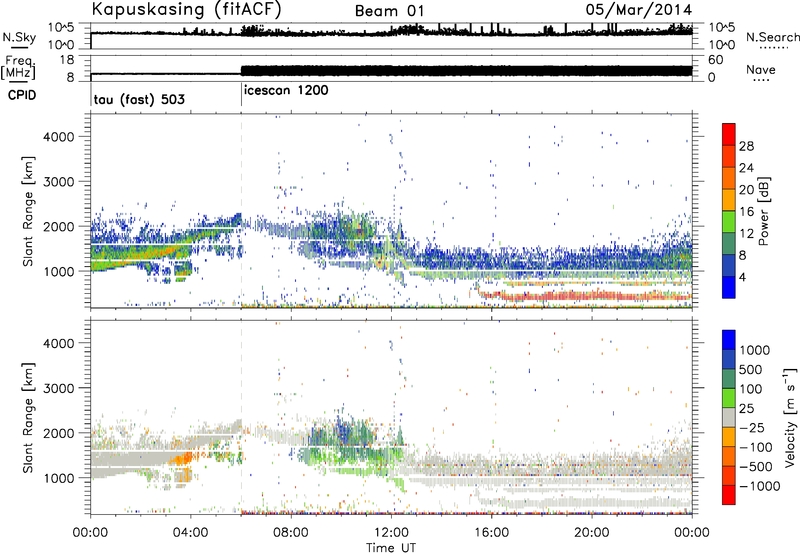Click the 500 tick on Velocity colorbar
Screen dimensions: 800x554
[x=750, y=369]
